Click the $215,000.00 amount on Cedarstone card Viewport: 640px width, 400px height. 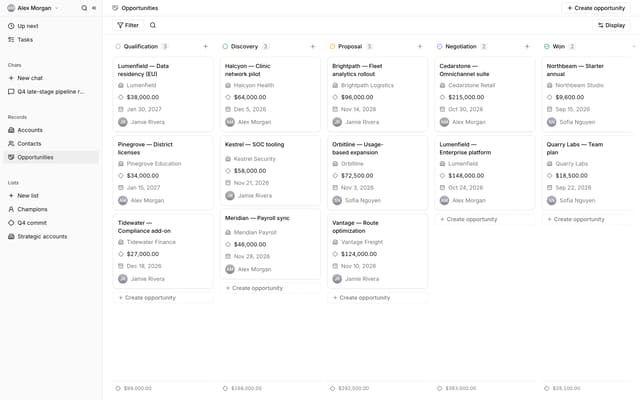(466, 97)
